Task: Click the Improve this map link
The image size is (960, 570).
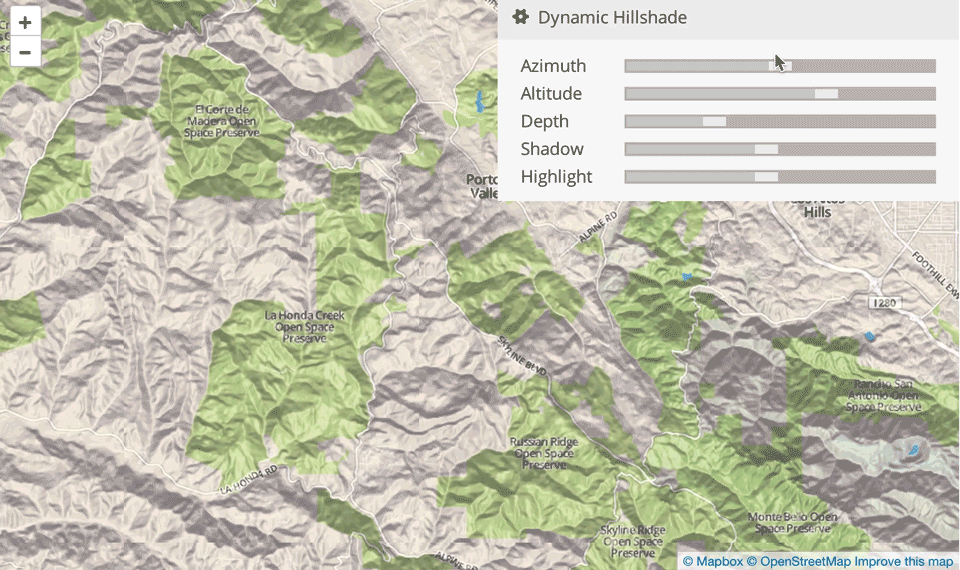Action: (904, 561)
